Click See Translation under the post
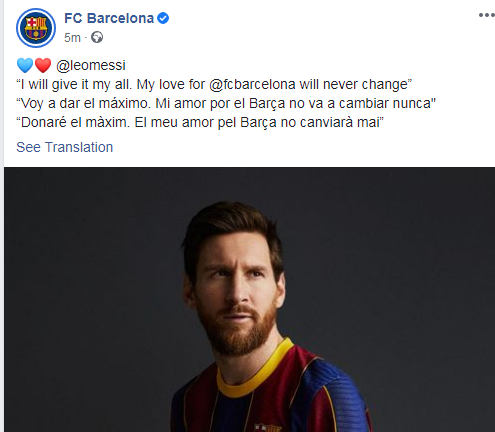 65,147
